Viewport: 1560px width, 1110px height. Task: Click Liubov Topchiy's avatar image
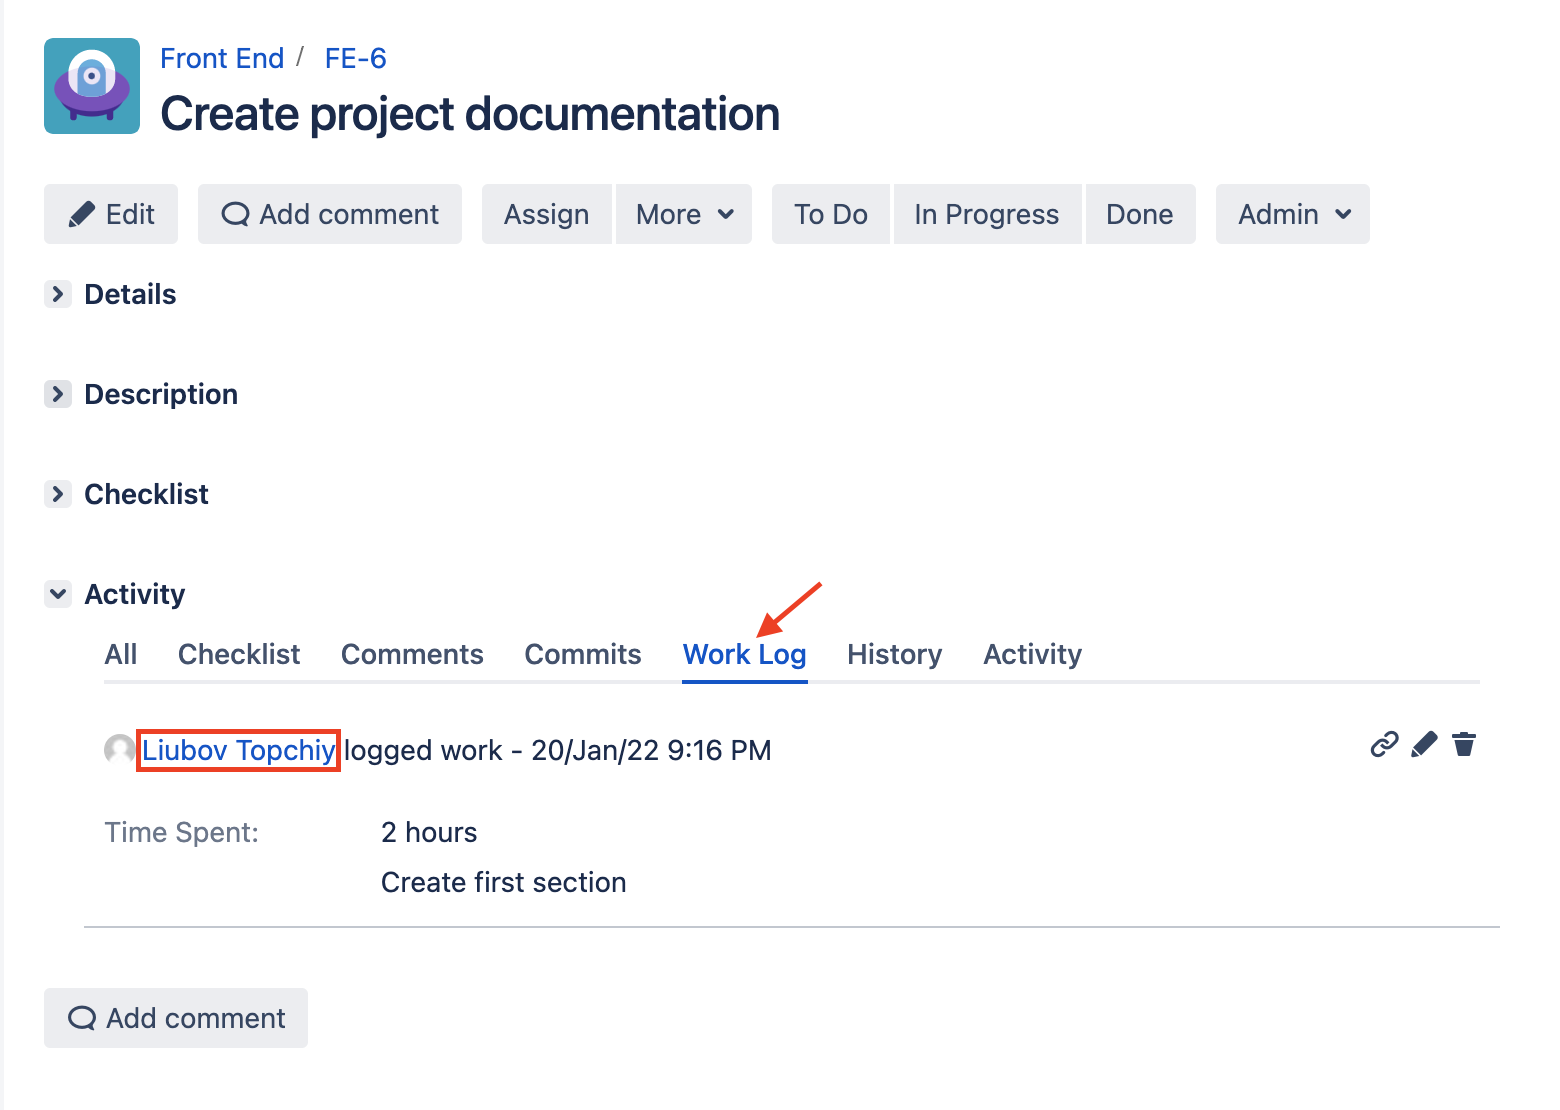point(120,750)
